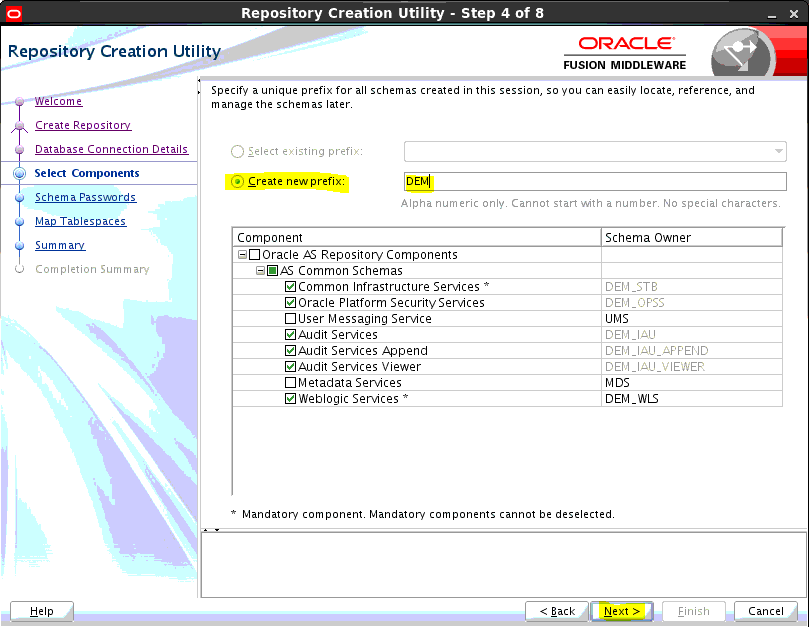This screenshot has width=809, height=627.
Task: Select the DEM_WLS schema owner cell
Action: point(692,398)
